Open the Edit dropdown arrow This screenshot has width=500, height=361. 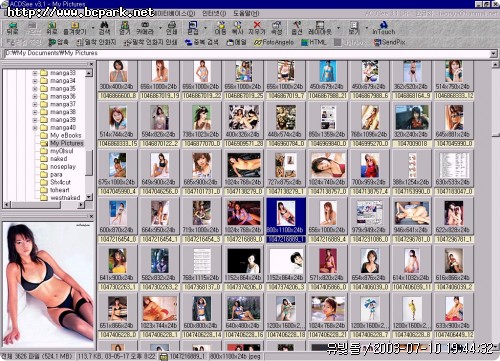click(205, 28)
